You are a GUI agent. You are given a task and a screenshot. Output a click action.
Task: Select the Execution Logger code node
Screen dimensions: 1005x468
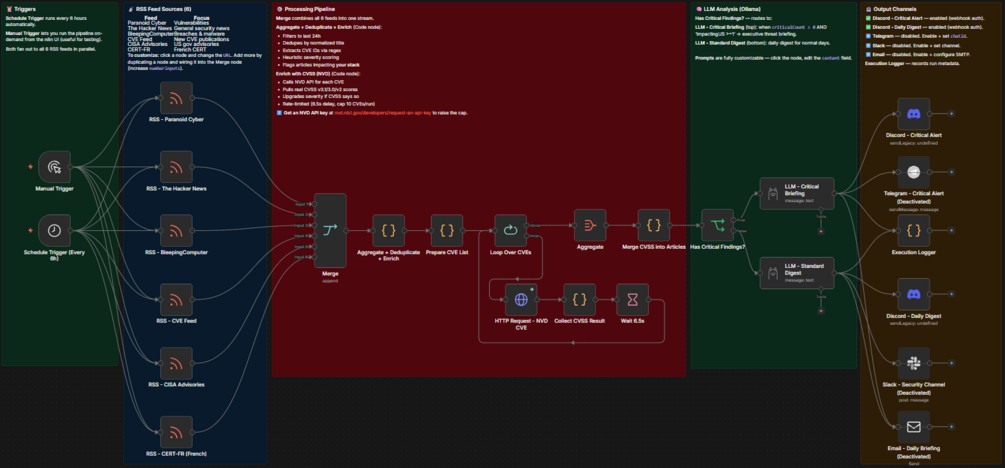click(914, 230)
